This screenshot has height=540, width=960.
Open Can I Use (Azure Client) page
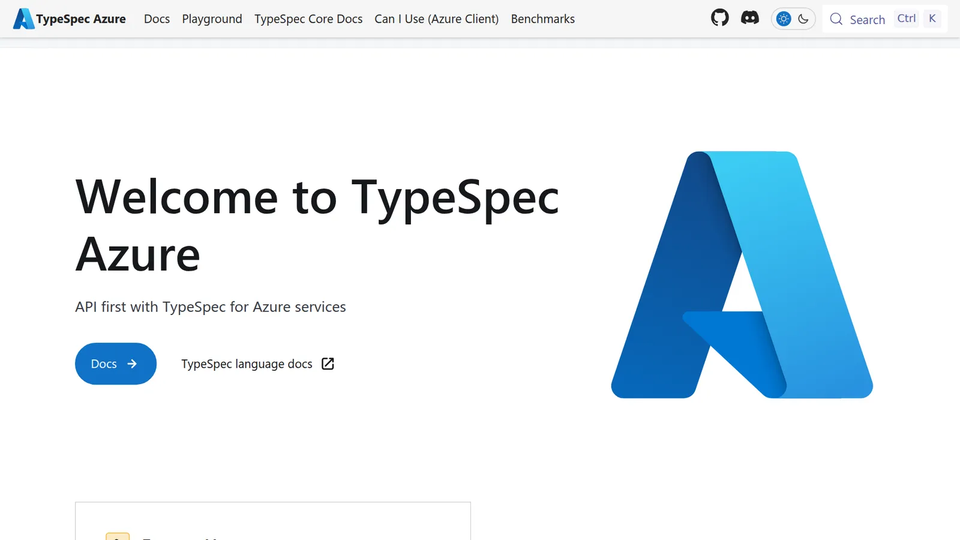pyautogui.click(x=437, y=19)
